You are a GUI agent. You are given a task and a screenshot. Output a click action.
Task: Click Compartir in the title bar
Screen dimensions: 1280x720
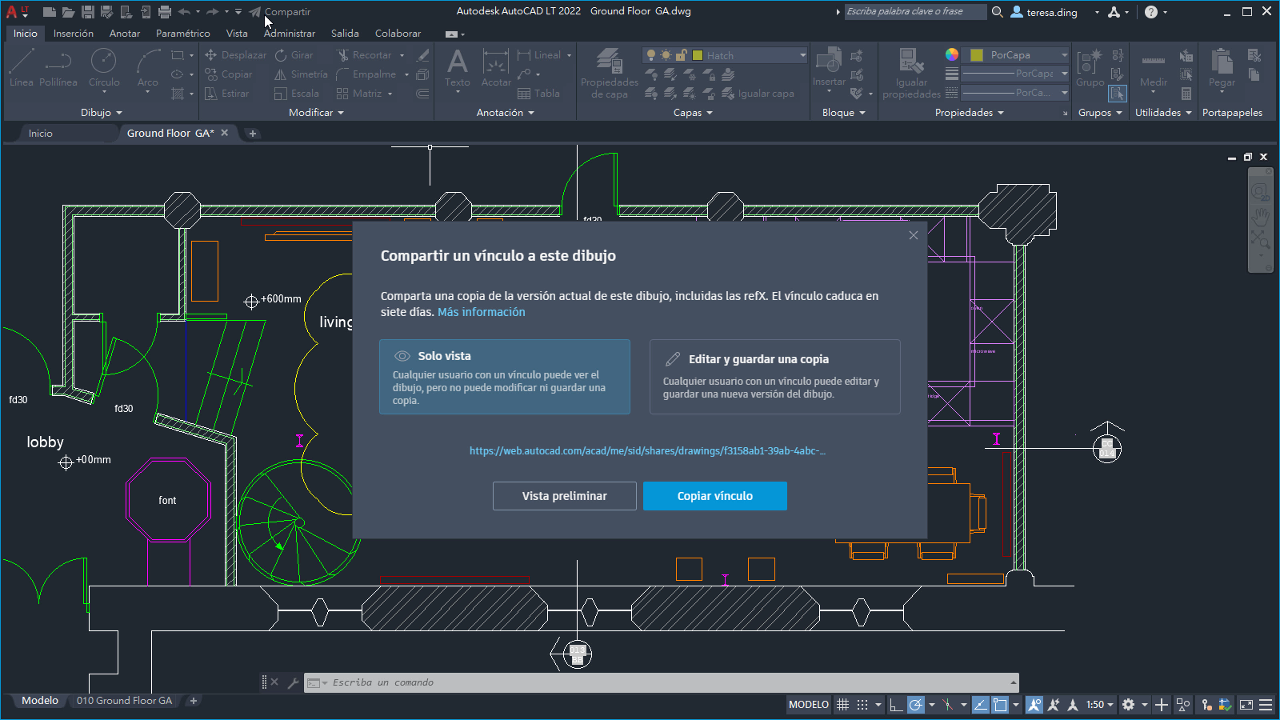click(280, 12)
